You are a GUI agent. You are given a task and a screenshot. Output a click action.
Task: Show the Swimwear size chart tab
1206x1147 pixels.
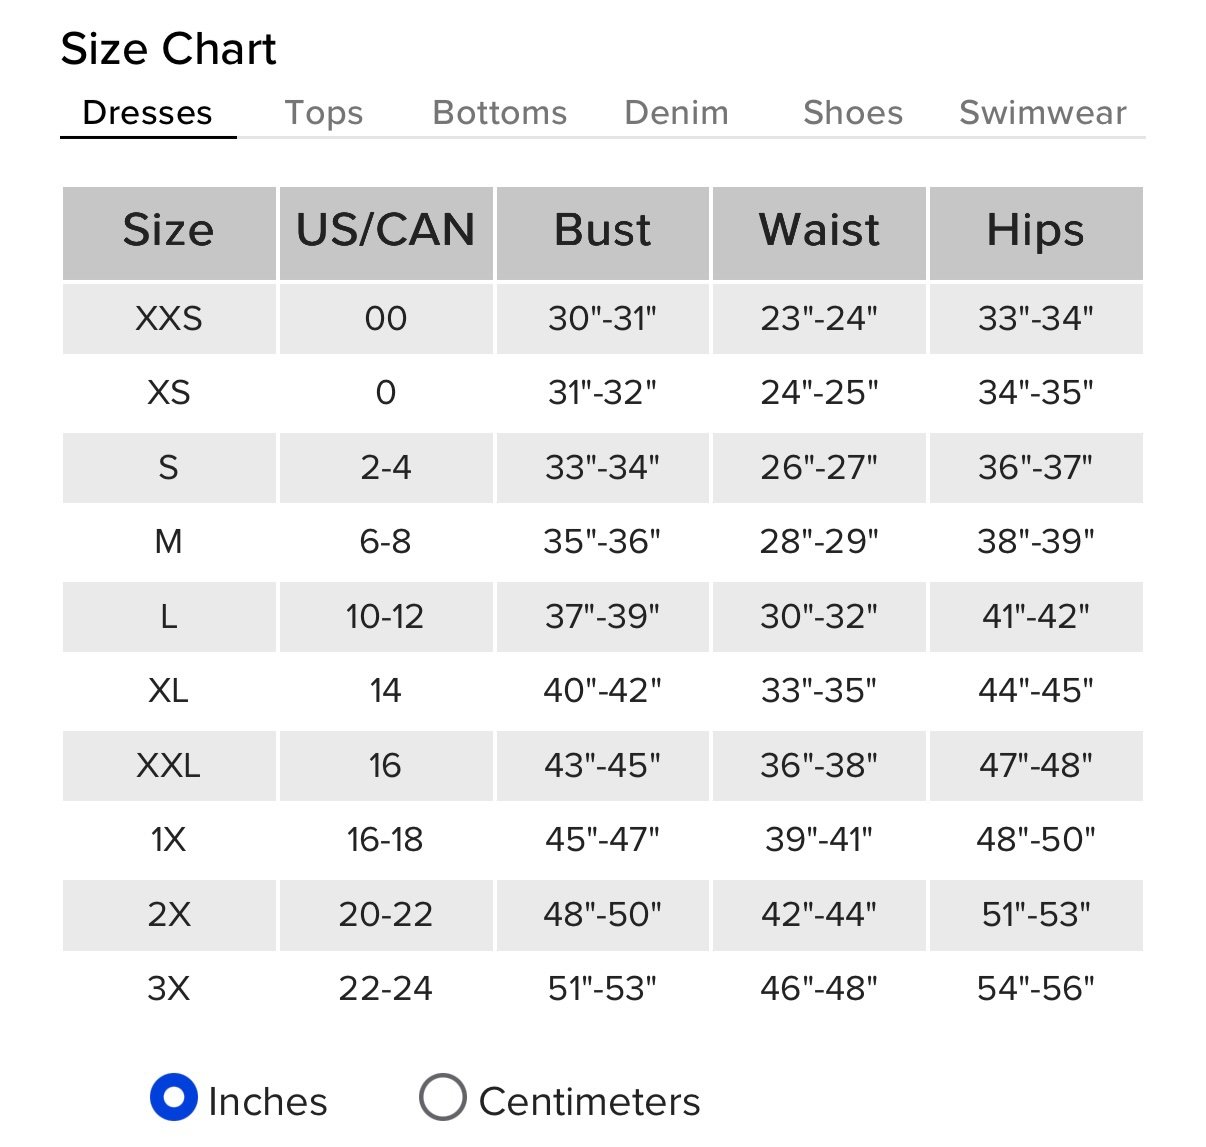point(1043,113)
